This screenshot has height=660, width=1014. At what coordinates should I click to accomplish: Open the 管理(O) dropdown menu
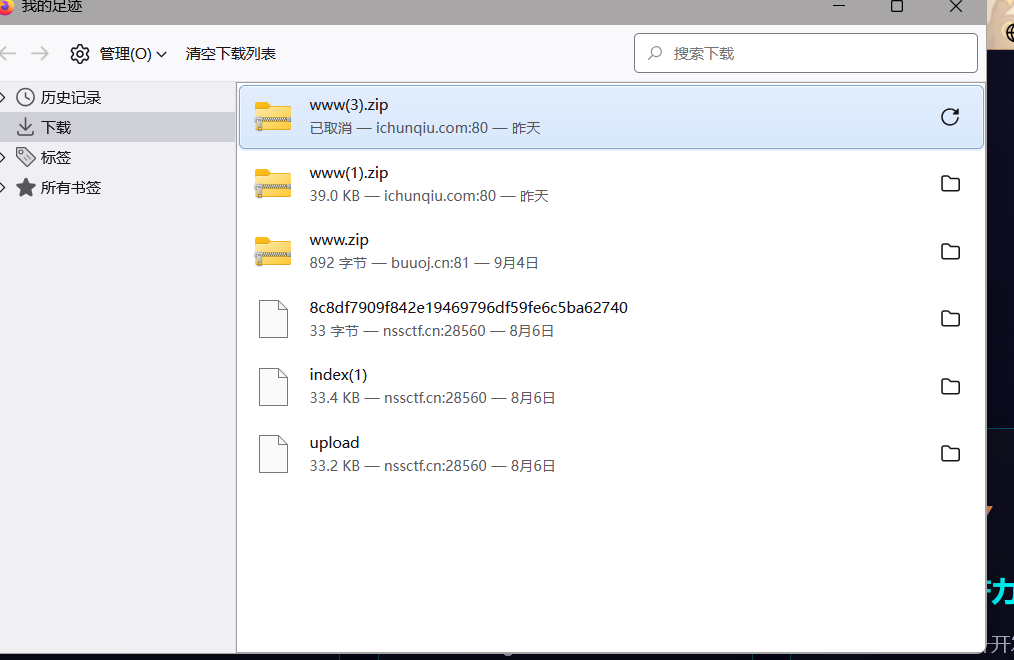[118, 54]
